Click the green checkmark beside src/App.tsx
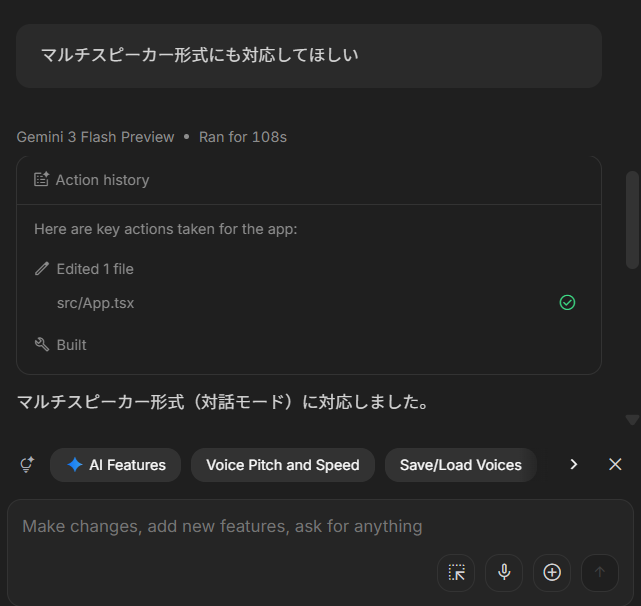The image size is (641, 606). point(567,302)
